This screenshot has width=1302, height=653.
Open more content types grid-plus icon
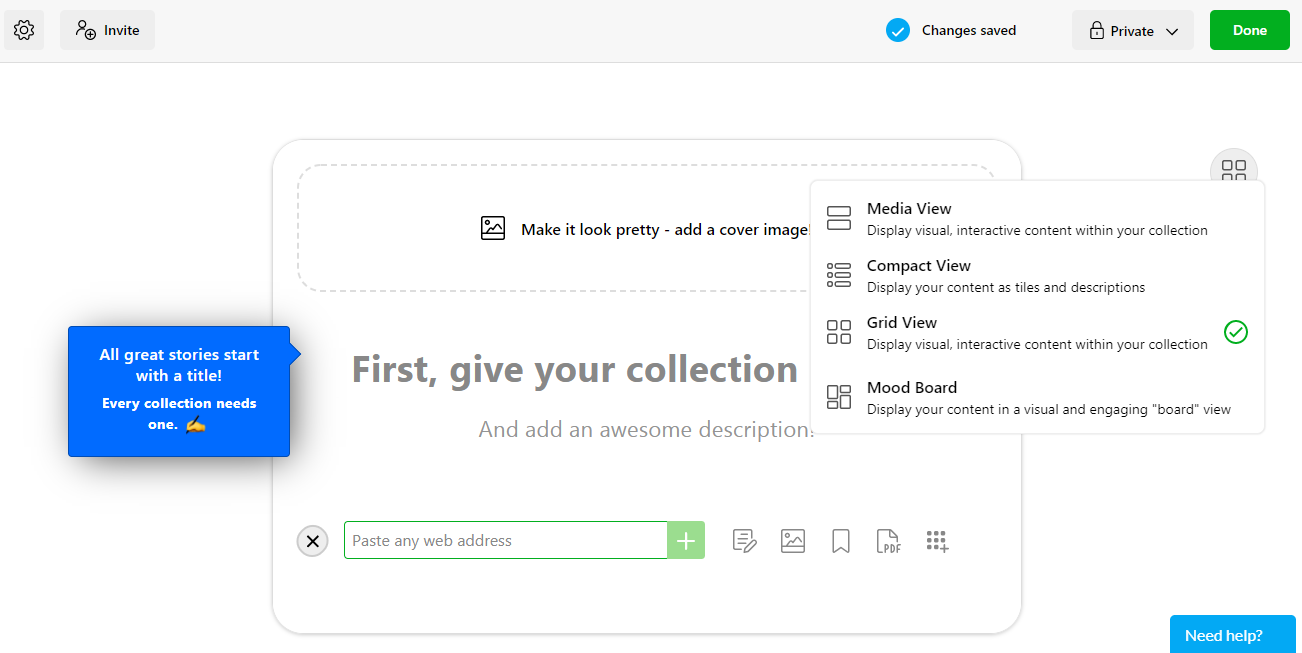(937, 541)
